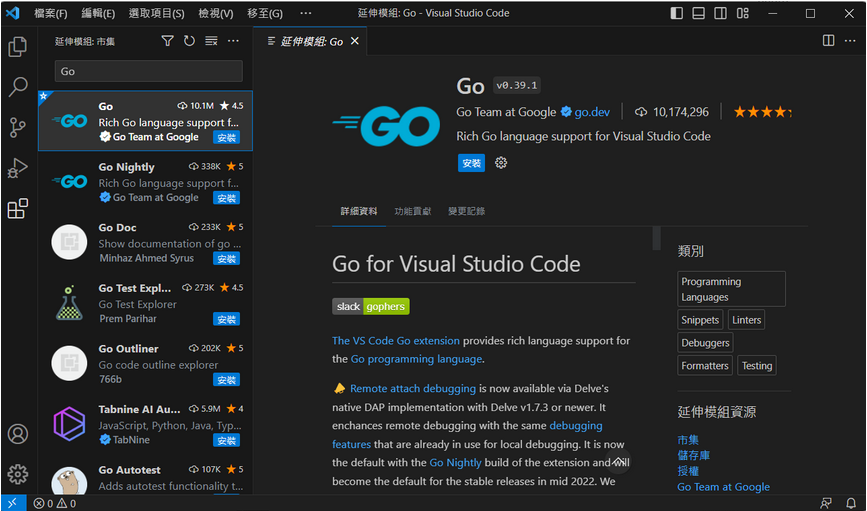The image size is (867, 511).
Task: Split the editor to the right
Action: pos(828,41)
